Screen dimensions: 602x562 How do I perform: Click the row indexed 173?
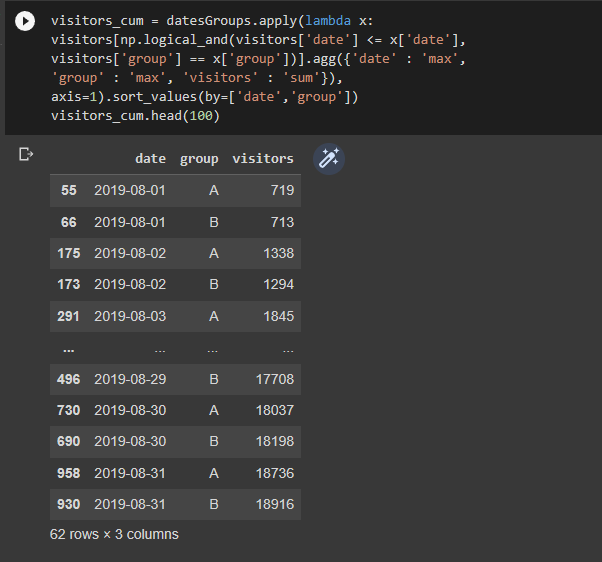(x=175, y=285)
